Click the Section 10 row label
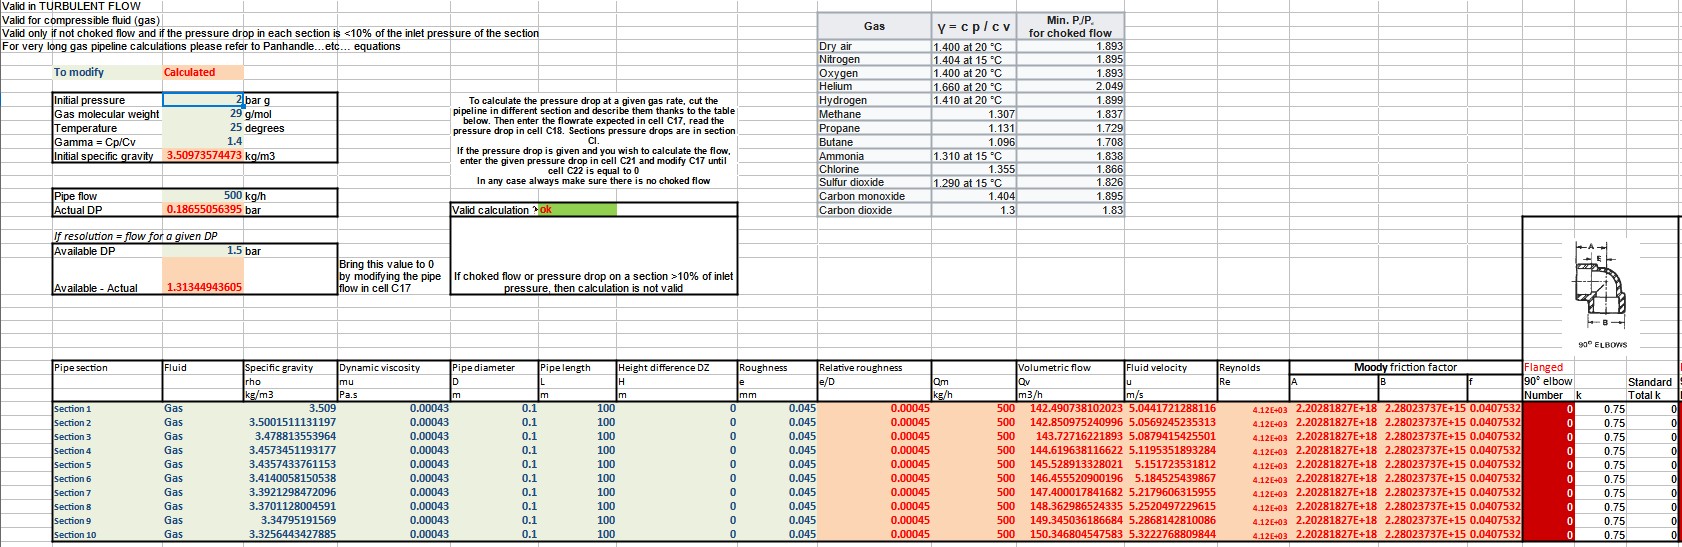 106,535
